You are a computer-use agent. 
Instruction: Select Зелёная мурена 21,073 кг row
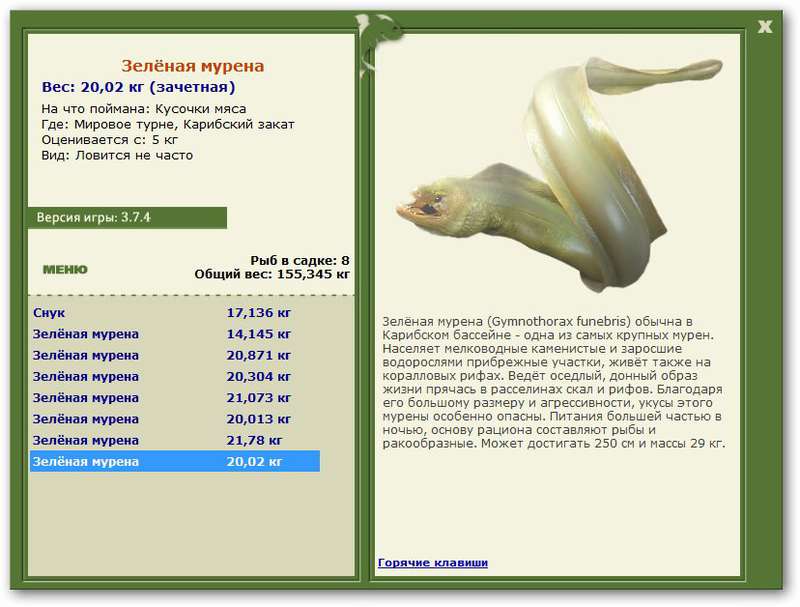[x=174, y=398]
